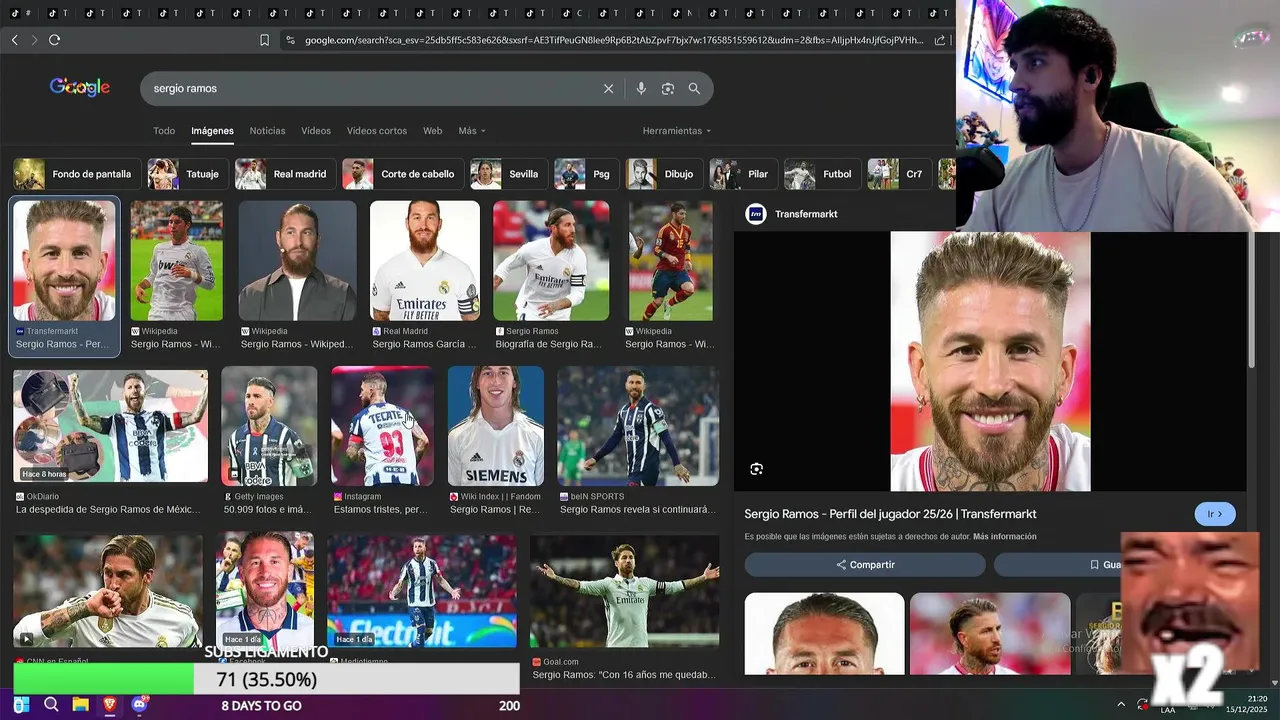This screenshot has width=1280, height=720.
Task: Reload the page with refresh icon
Action: tap(55, 40)
